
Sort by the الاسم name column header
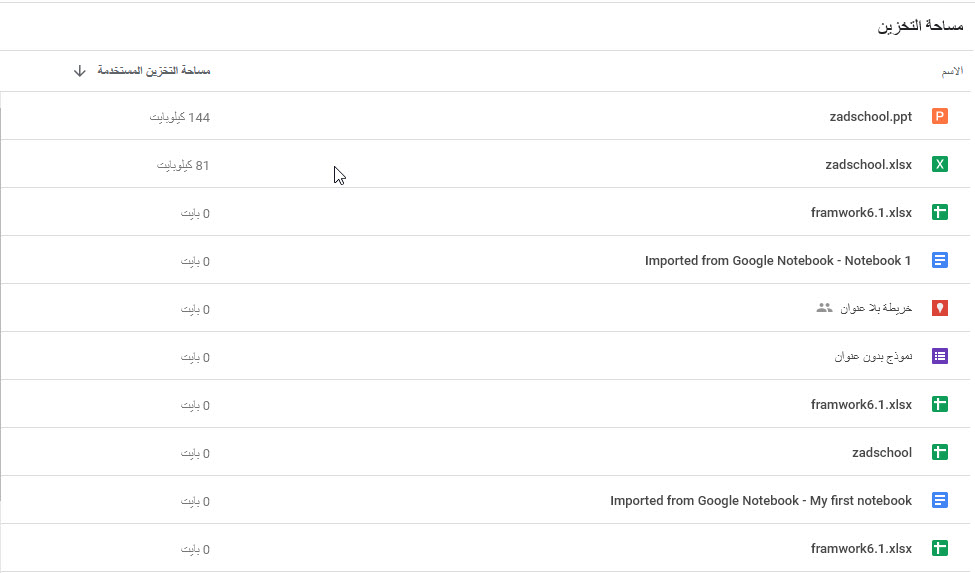click(952, 72)
